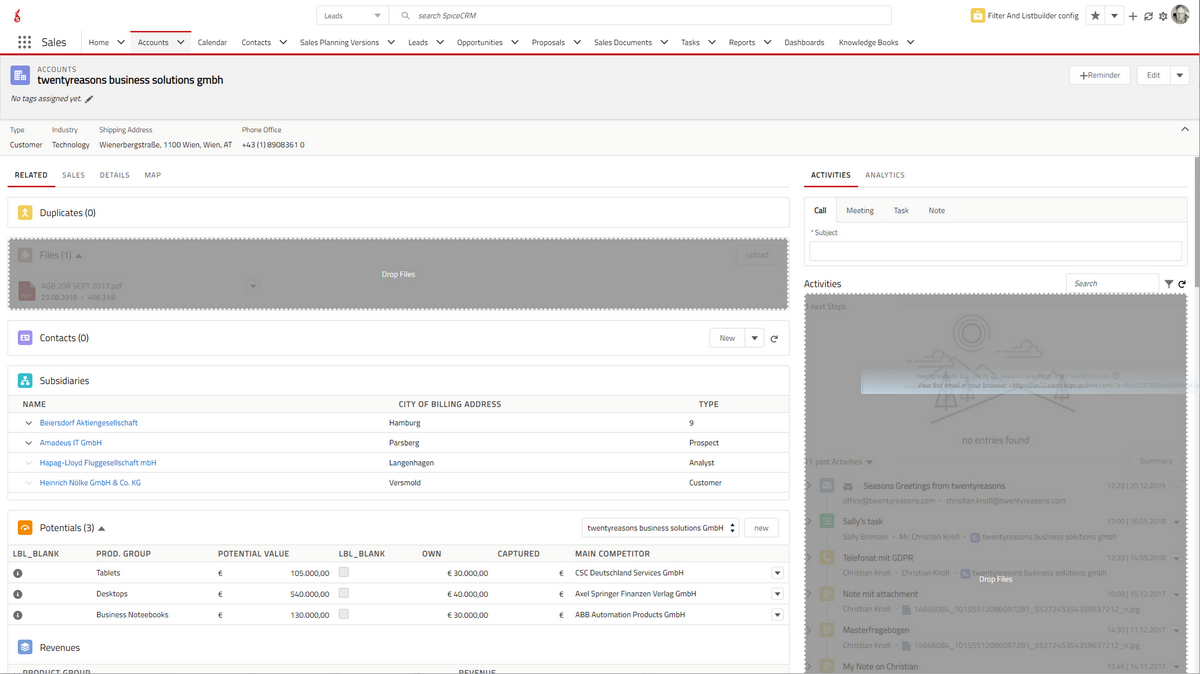The height and width of the screenshot is (674, 1200).
Task: Click the SpiceCRM red logo
Action: [x=19, y=16]
